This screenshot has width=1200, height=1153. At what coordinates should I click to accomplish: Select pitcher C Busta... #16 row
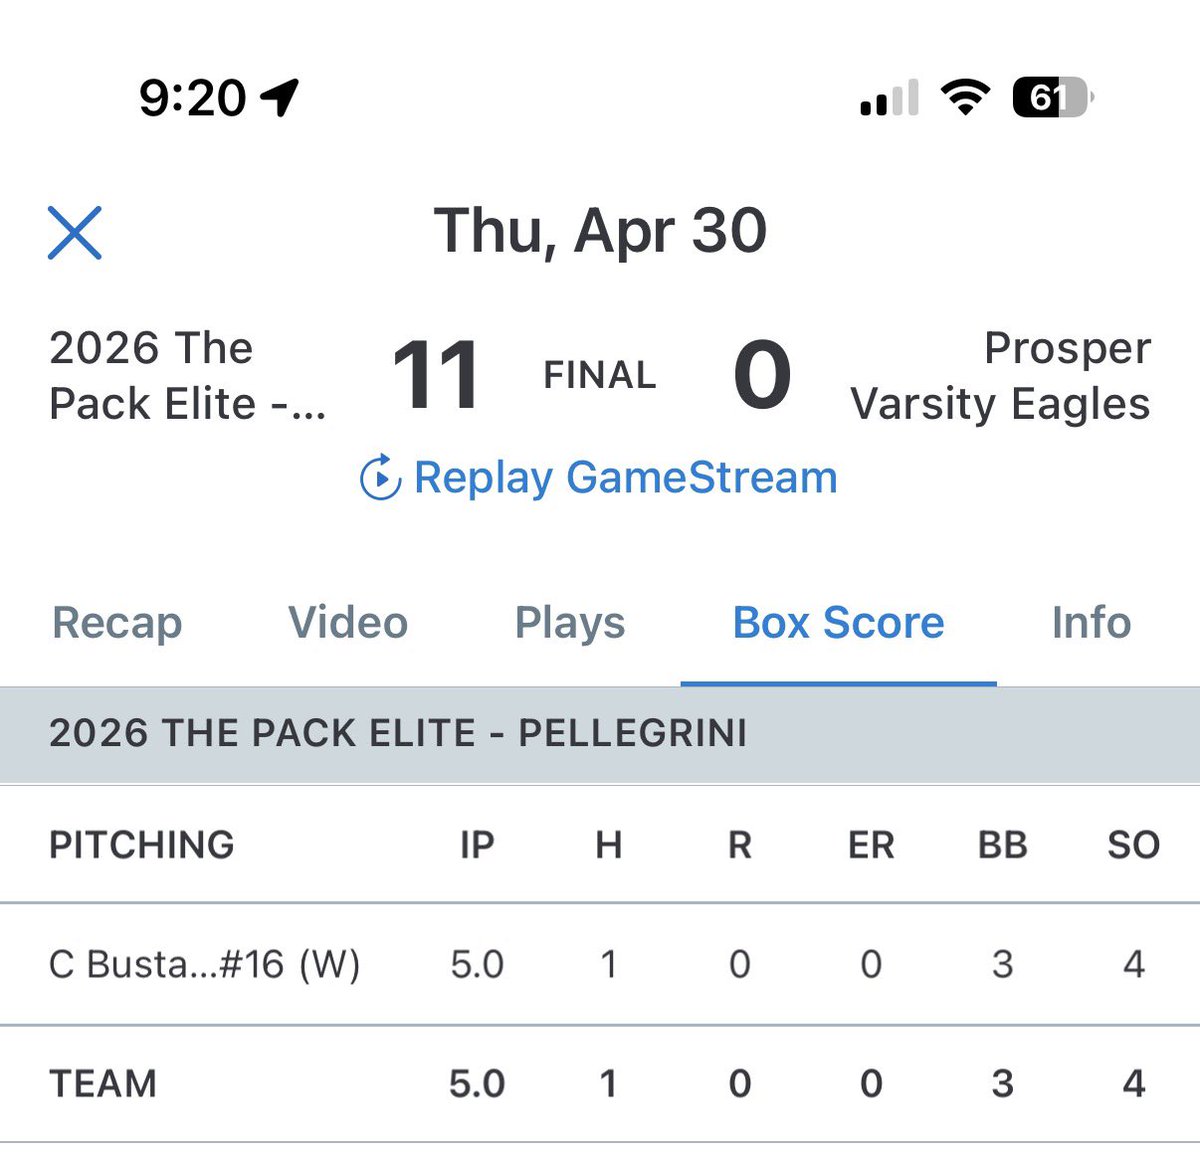pyautogui.click(x=600, y=964)
